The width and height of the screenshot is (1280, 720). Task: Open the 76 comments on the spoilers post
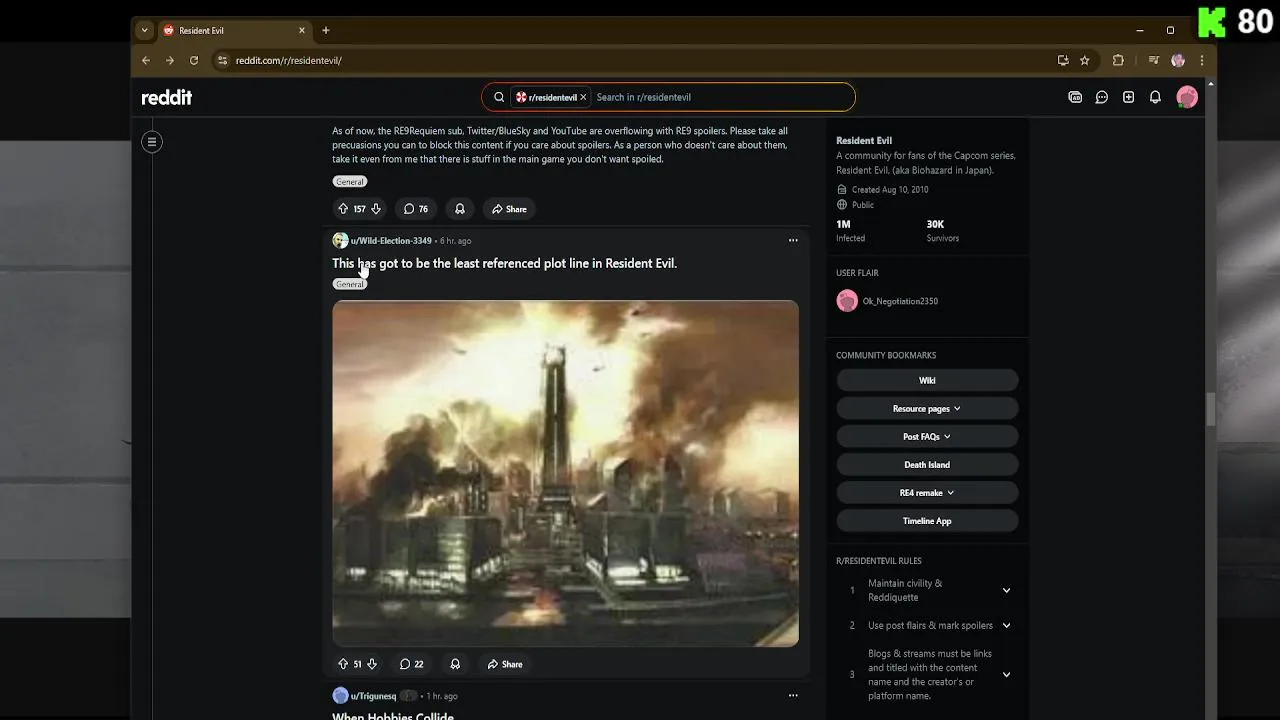coord(416,209)
